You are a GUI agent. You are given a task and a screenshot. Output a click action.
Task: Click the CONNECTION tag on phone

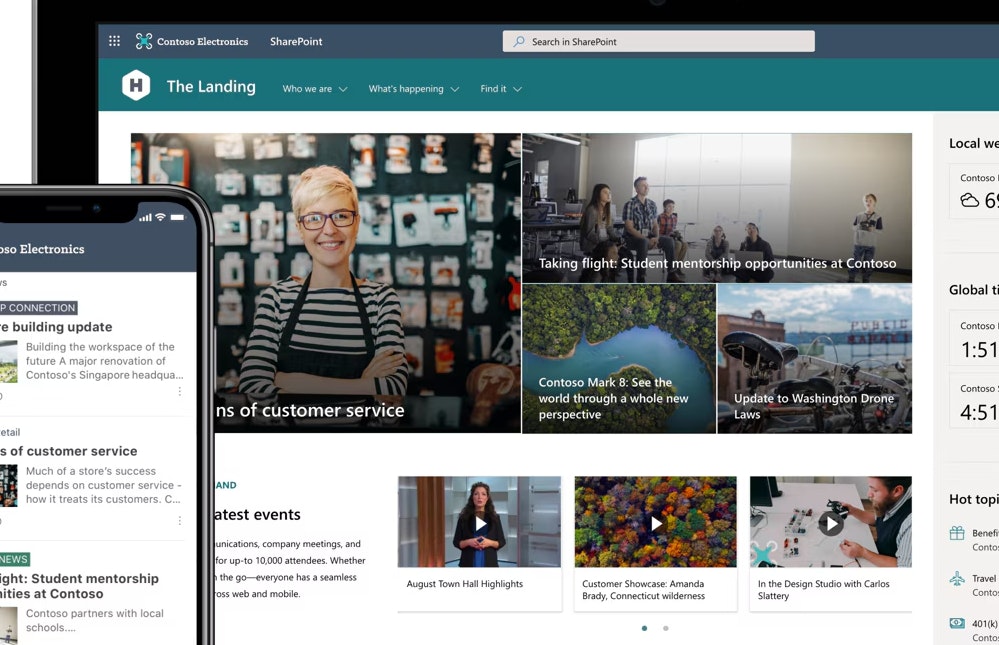tap(39, 308)
